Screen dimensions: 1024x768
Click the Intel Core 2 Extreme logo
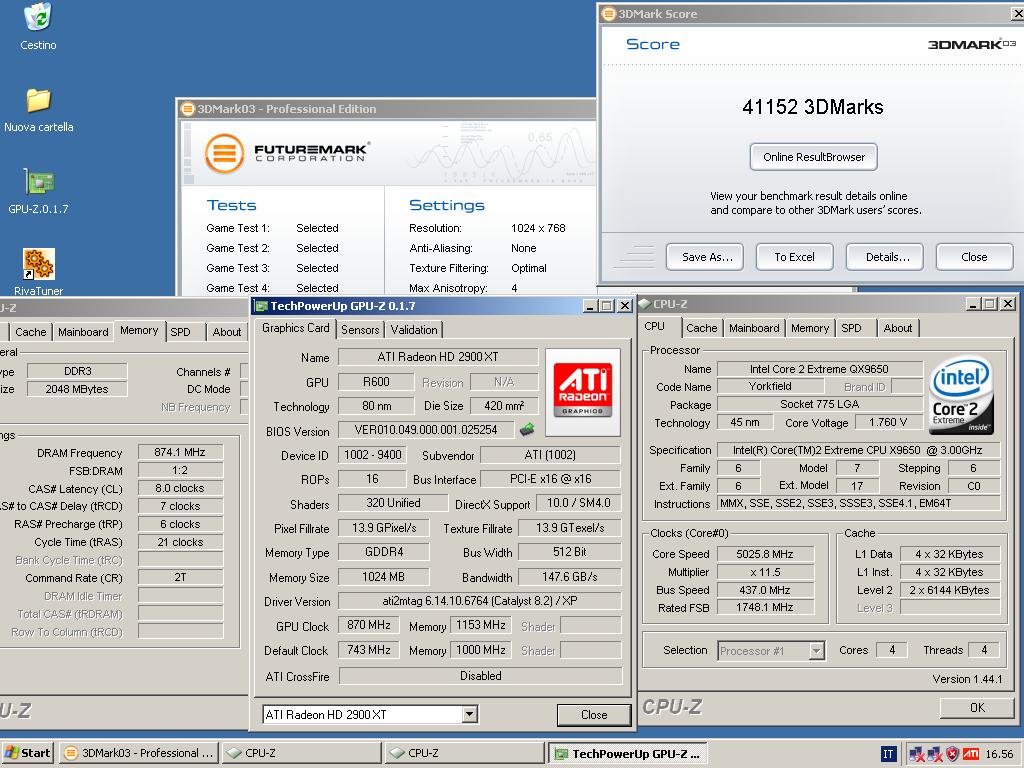tap(961, 394)
